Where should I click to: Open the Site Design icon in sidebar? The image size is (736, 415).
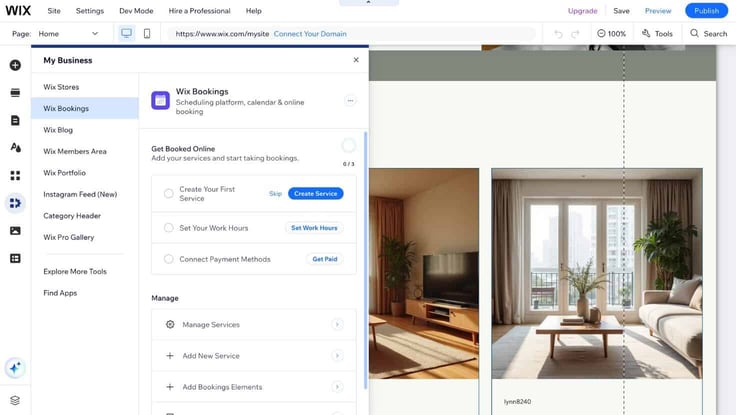(15, 147)
